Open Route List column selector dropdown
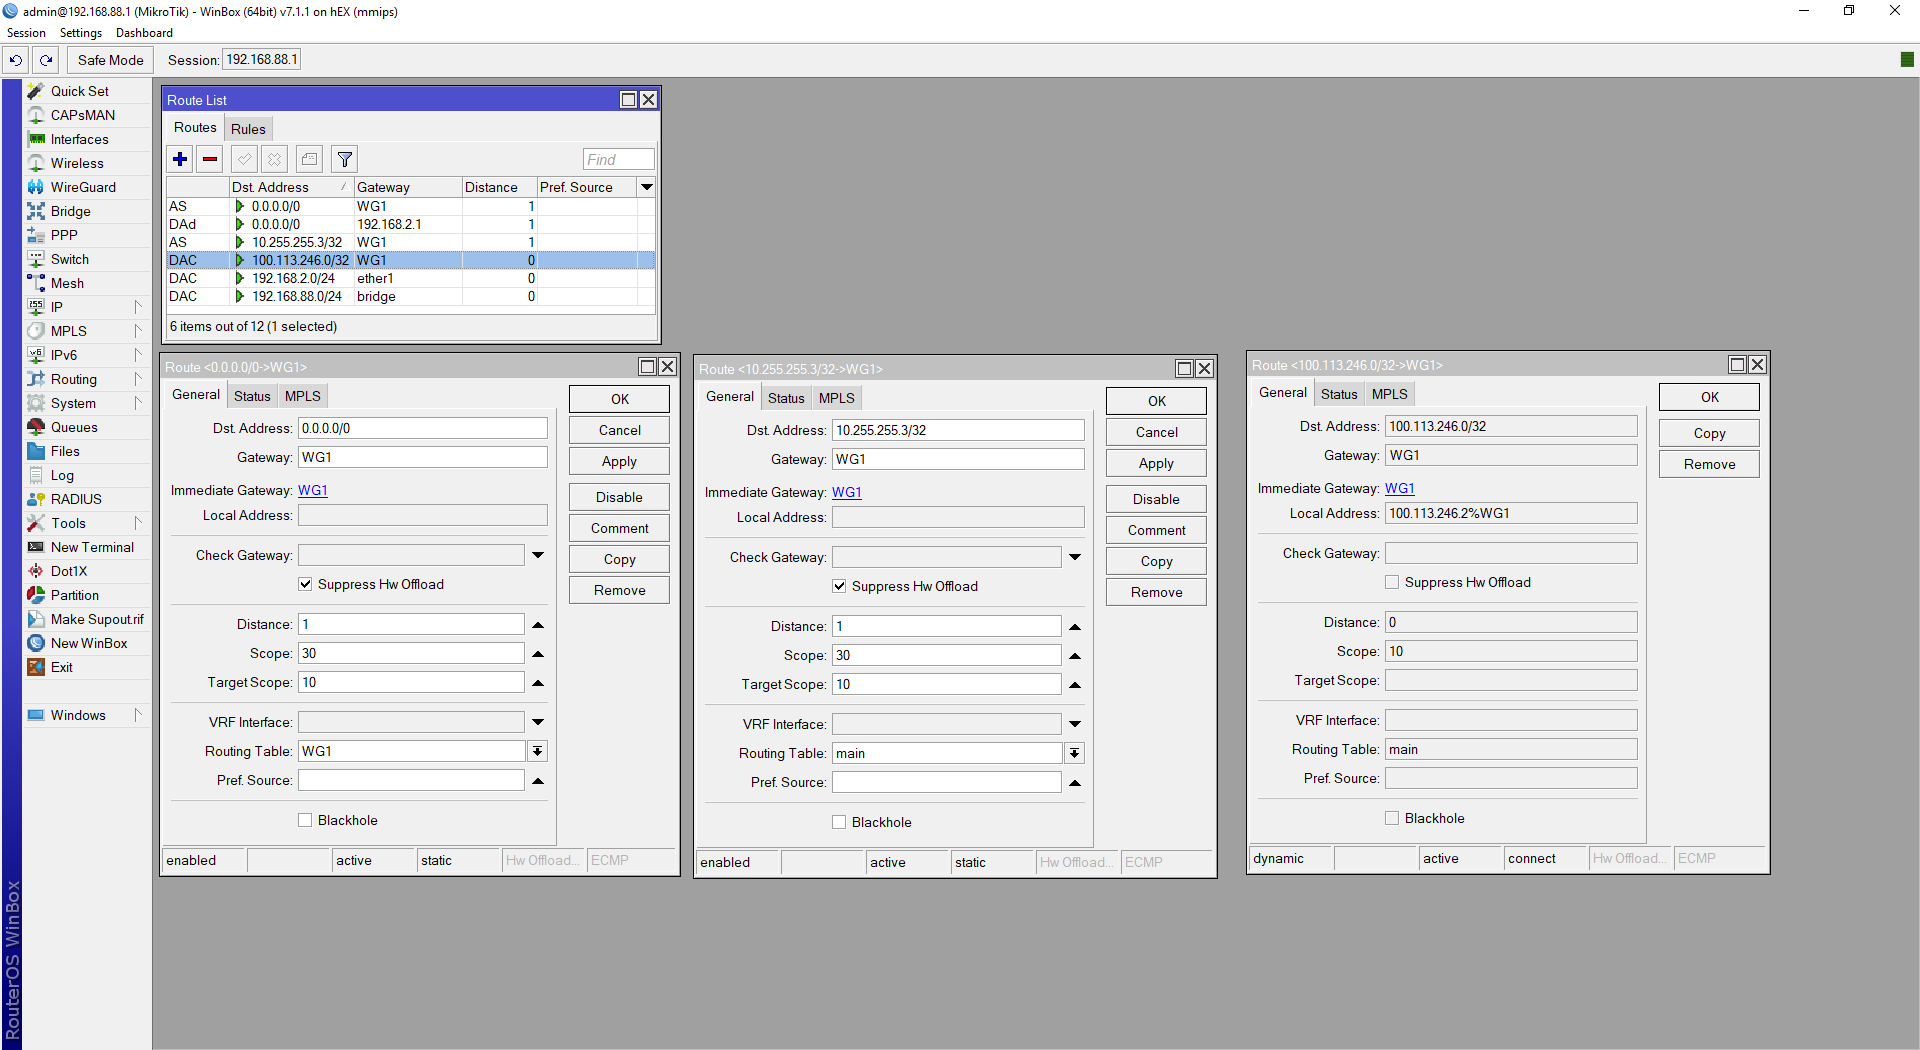The image size is (1920, 1050). (647, 187)
